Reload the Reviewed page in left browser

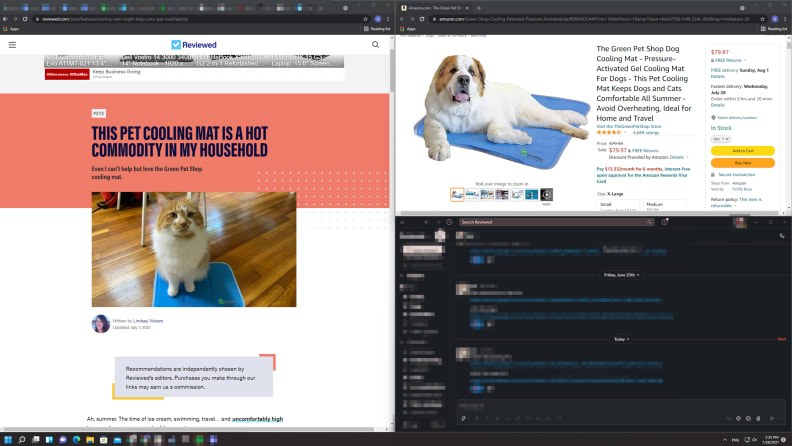click(x=25, y=19)
